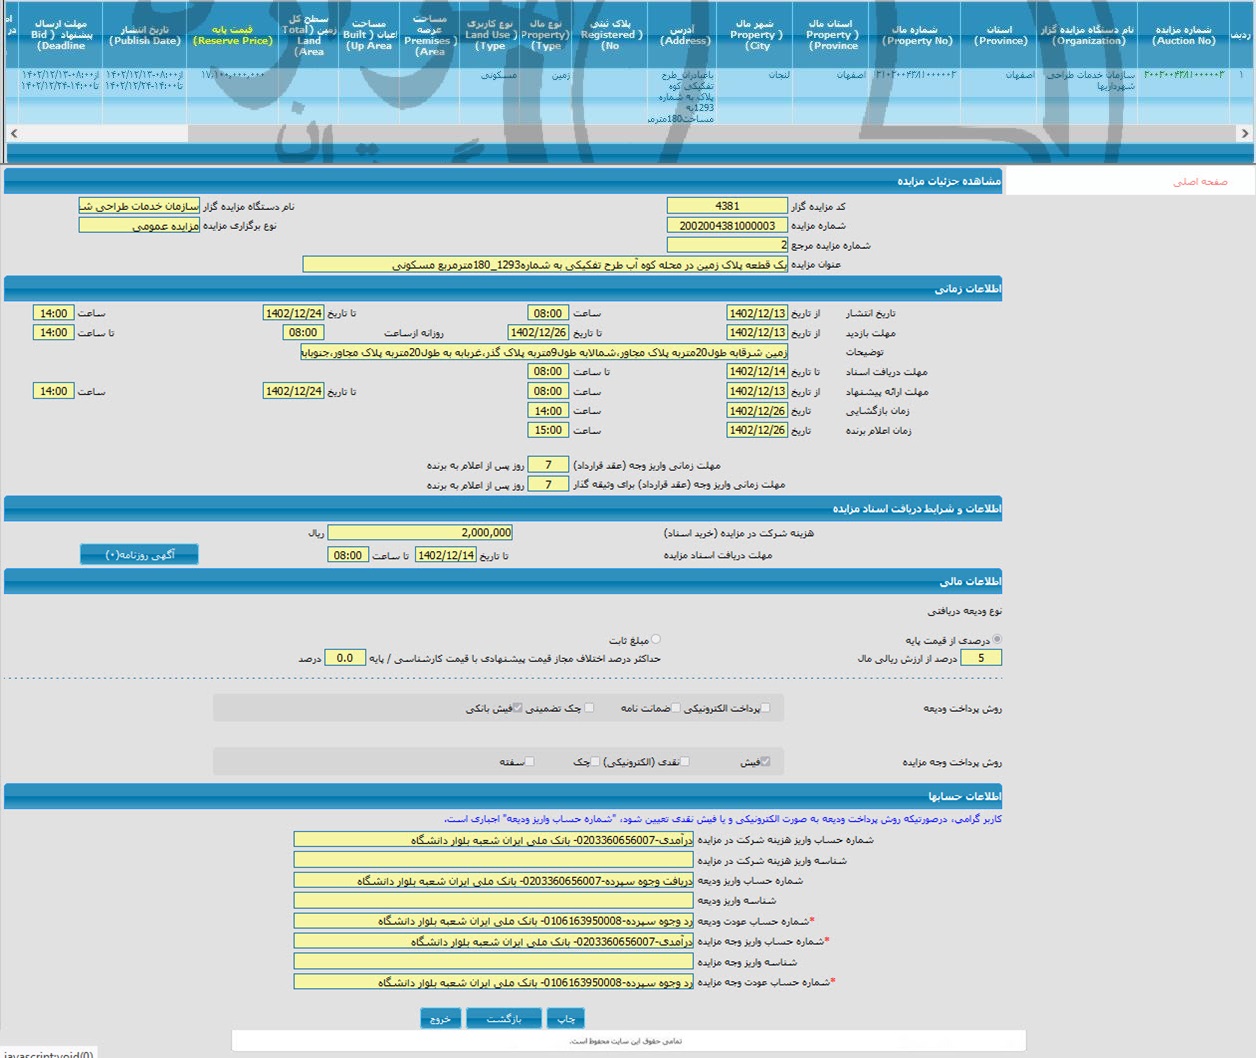
Task: Open the green auction number link in table
Action: point(1183,75)
